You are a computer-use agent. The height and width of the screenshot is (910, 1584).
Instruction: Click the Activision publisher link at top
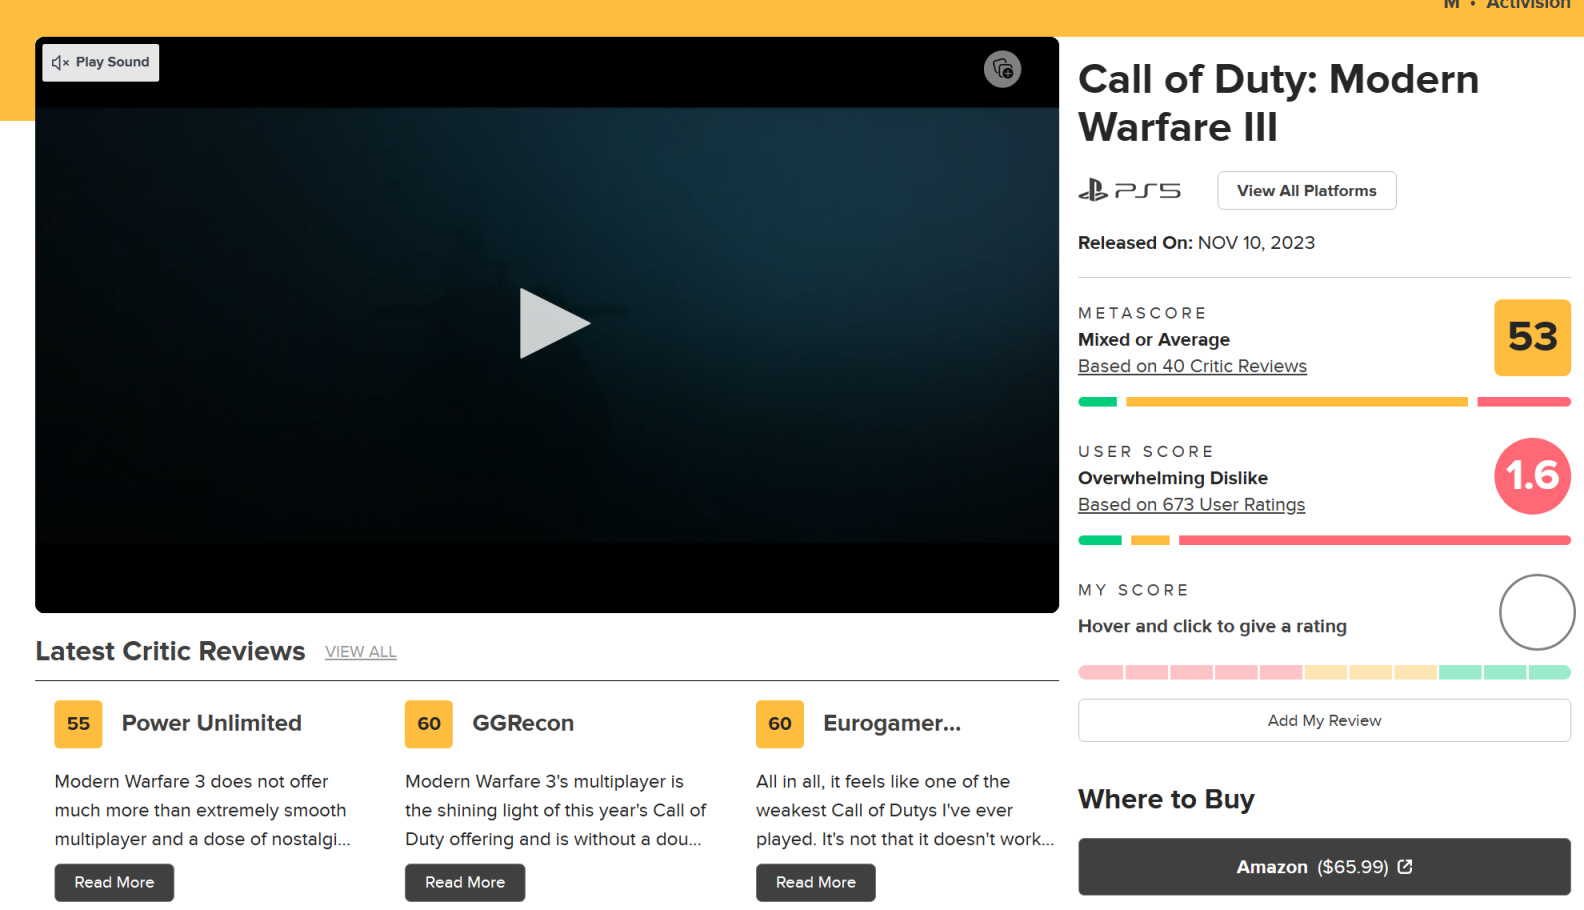pos(1528,5)
